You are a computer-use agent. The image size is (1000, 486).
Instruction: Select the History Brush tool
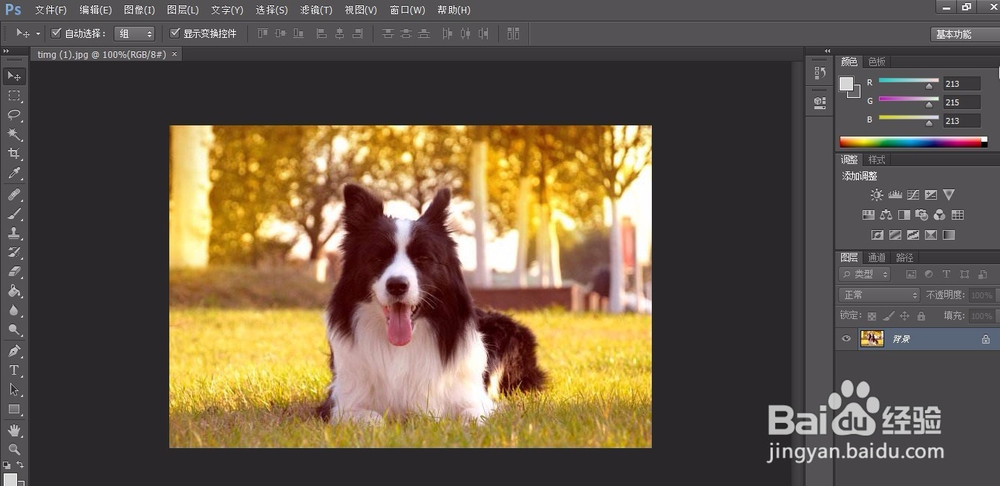pos(14,252)
